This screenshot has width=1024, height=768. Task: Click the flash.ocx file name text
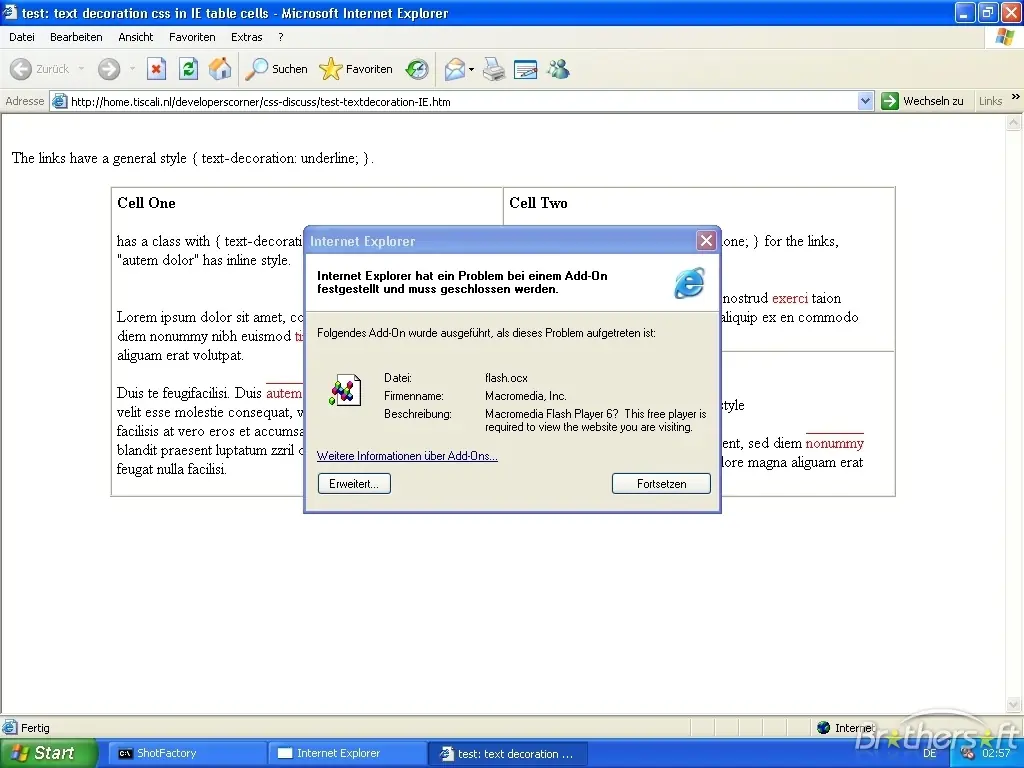click(x=506, y=378)
